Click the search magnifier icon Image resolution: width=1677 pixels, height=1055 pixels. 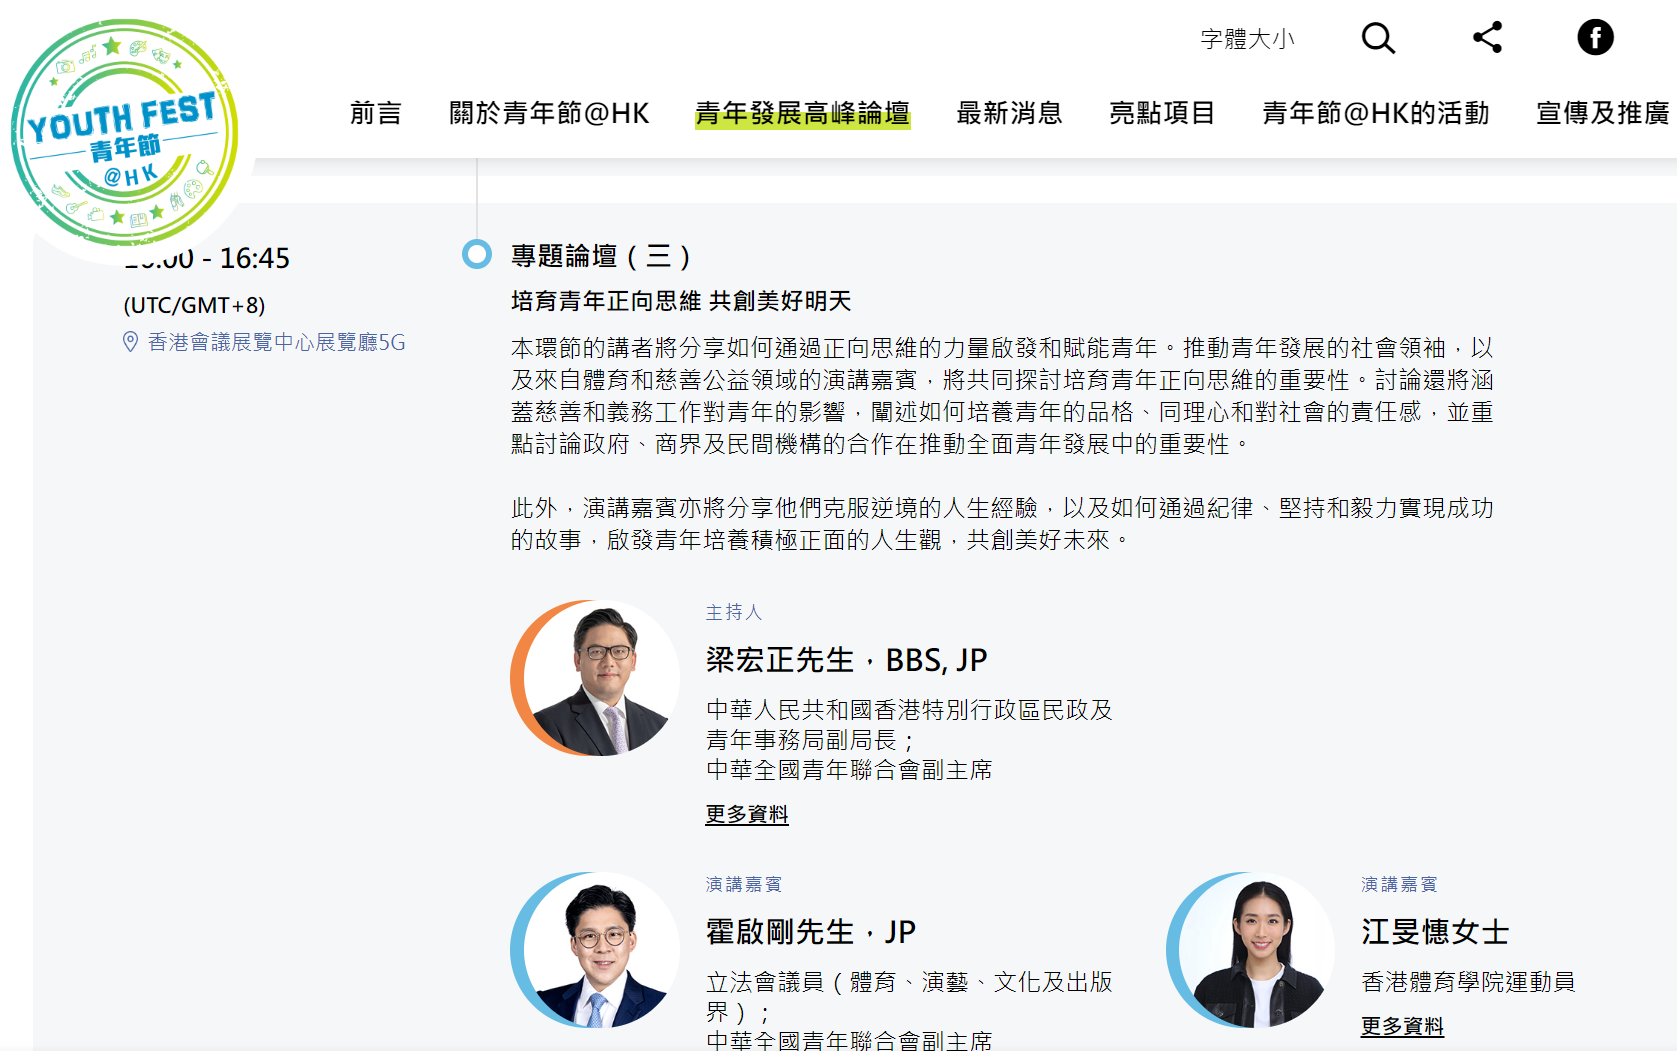pos(1378,38)
